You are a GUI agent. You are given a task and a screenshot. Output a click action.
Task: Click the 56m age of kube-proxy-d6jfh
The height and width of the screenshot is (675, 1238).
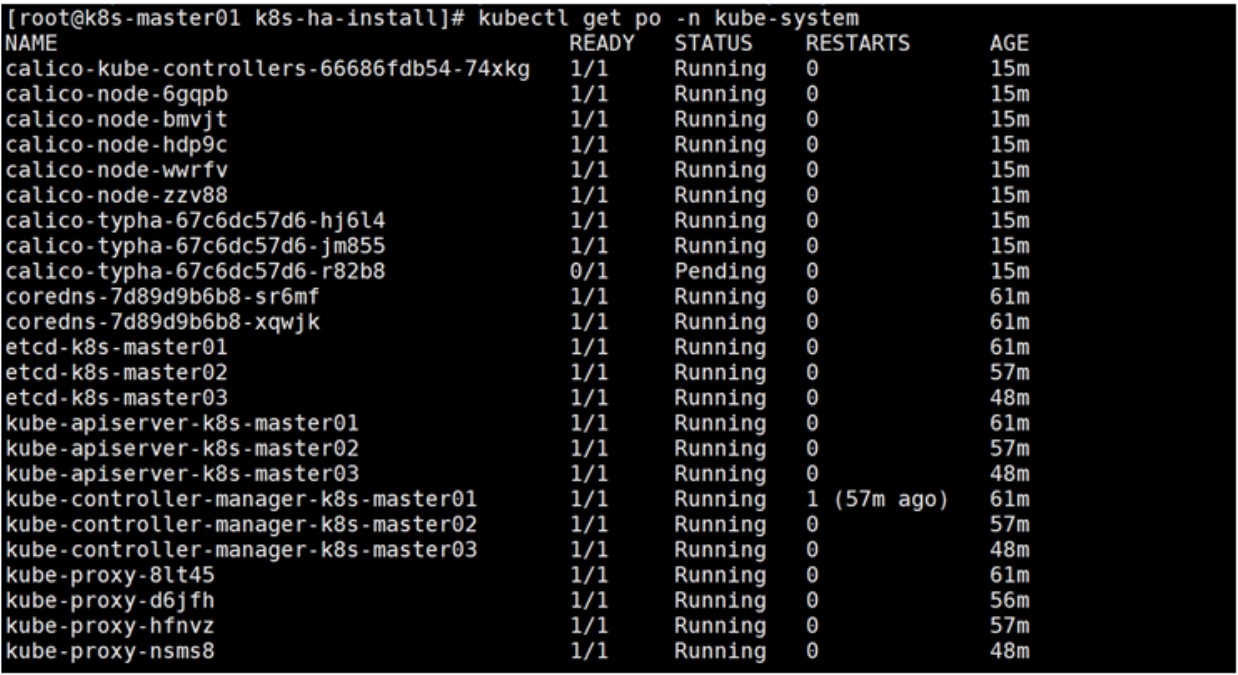(1008, 599)
